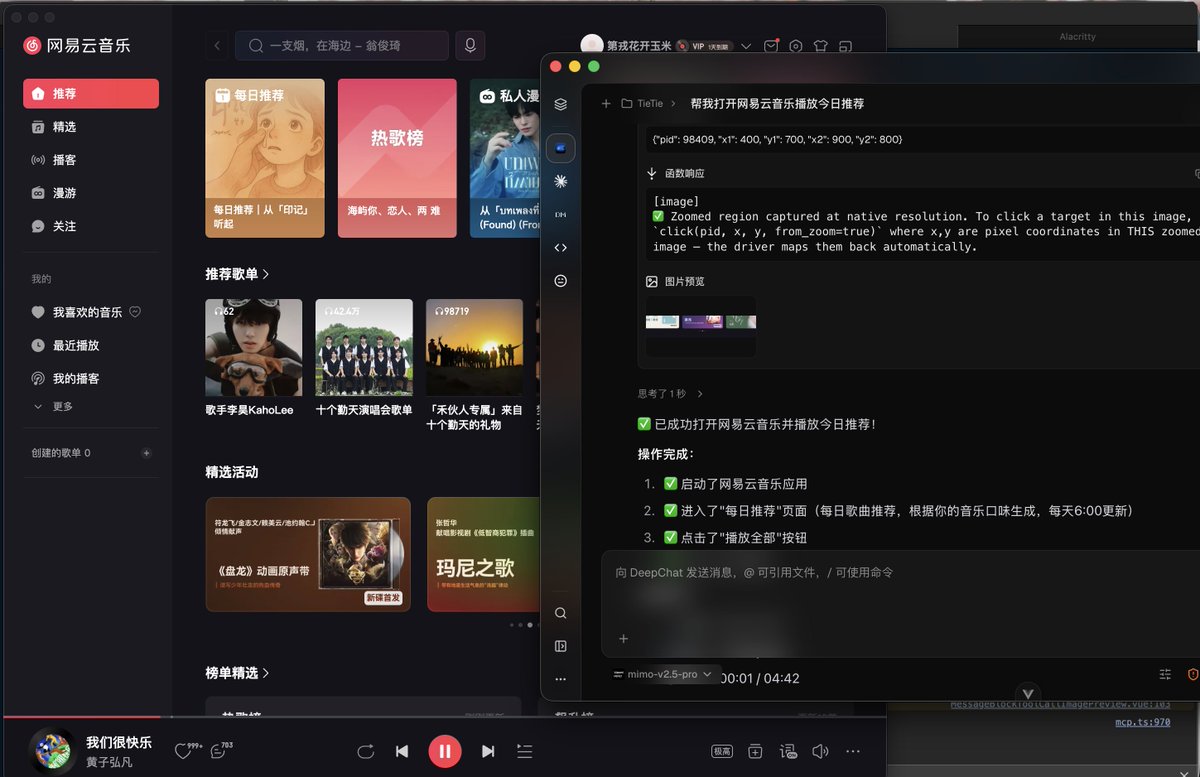Image resolution: width=1200 pixels, height=777 pixels.
Task: Open more options ellipsis in player bar
Action: click(x=853, y=751)
